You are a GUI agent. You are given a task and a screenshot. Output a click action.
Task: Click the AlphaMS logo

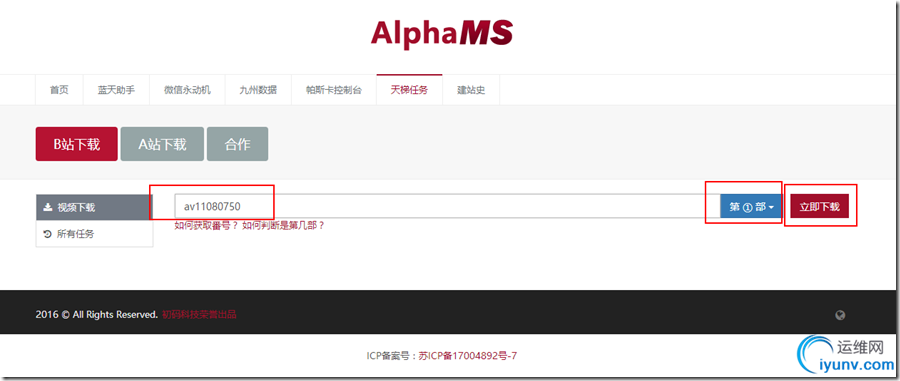pos(441,34)
